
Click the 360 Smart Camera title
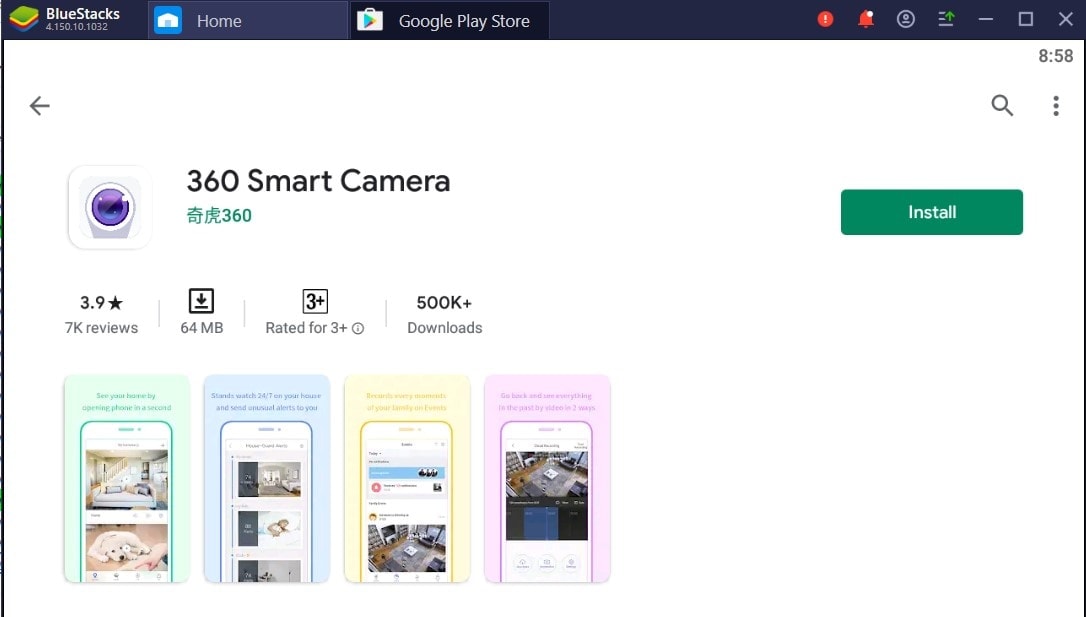click(x=318, y=181)
